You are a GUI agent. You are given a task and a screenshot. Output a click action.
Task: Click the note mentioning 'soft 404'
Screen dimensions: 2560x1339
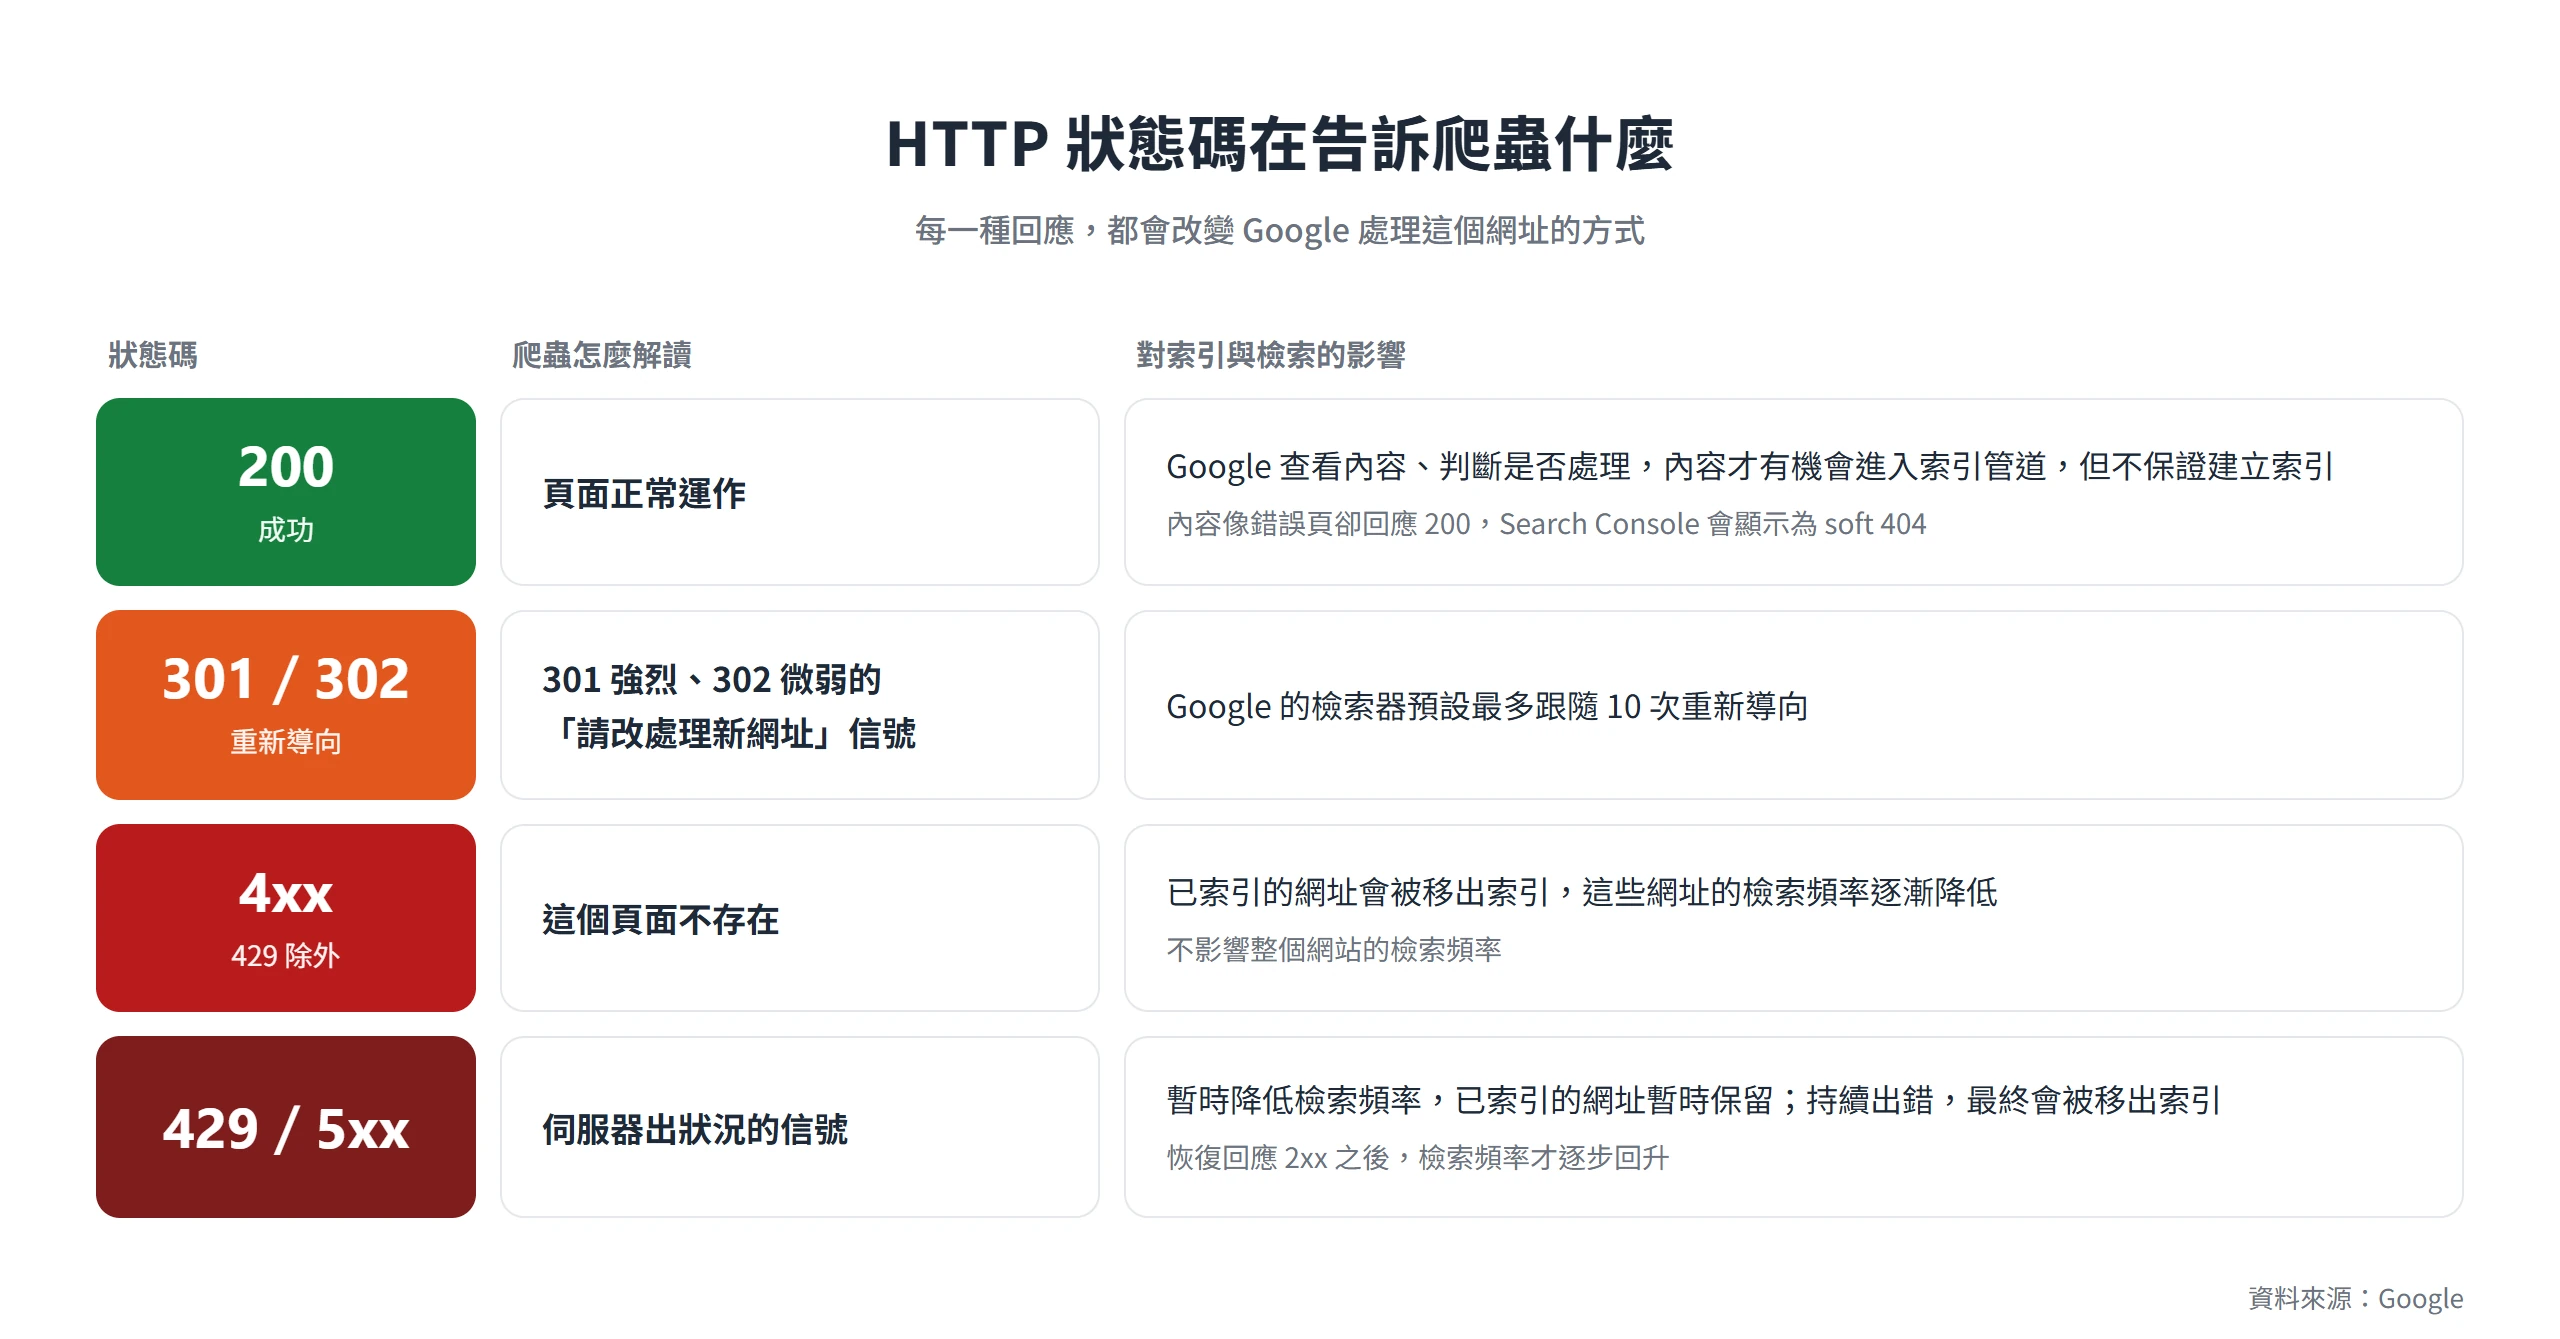tap(1546, 524)
